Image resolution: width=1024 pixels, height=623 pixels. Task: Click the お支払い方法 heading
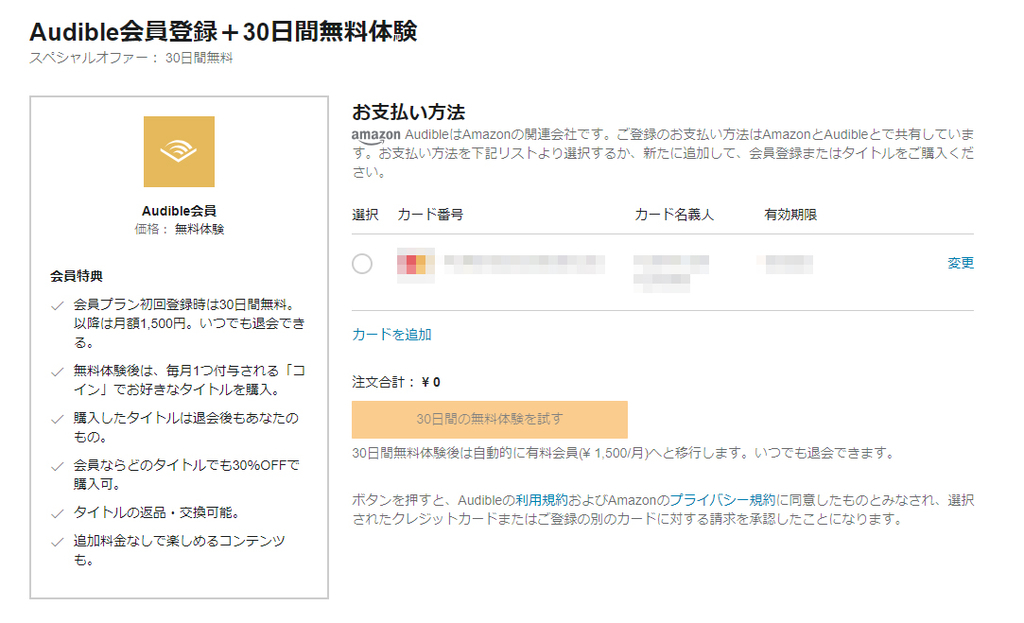409,112
